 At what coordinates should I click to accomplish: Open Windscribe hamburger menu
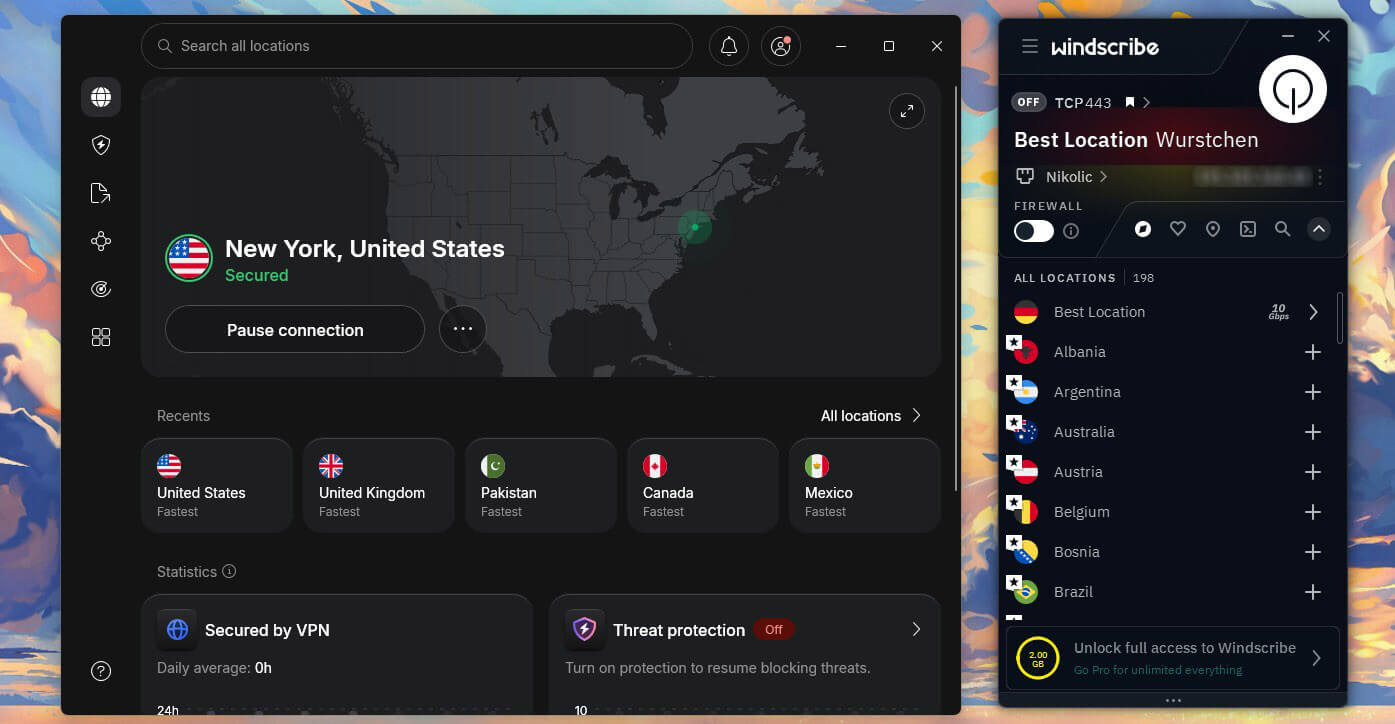(1029, 46)
